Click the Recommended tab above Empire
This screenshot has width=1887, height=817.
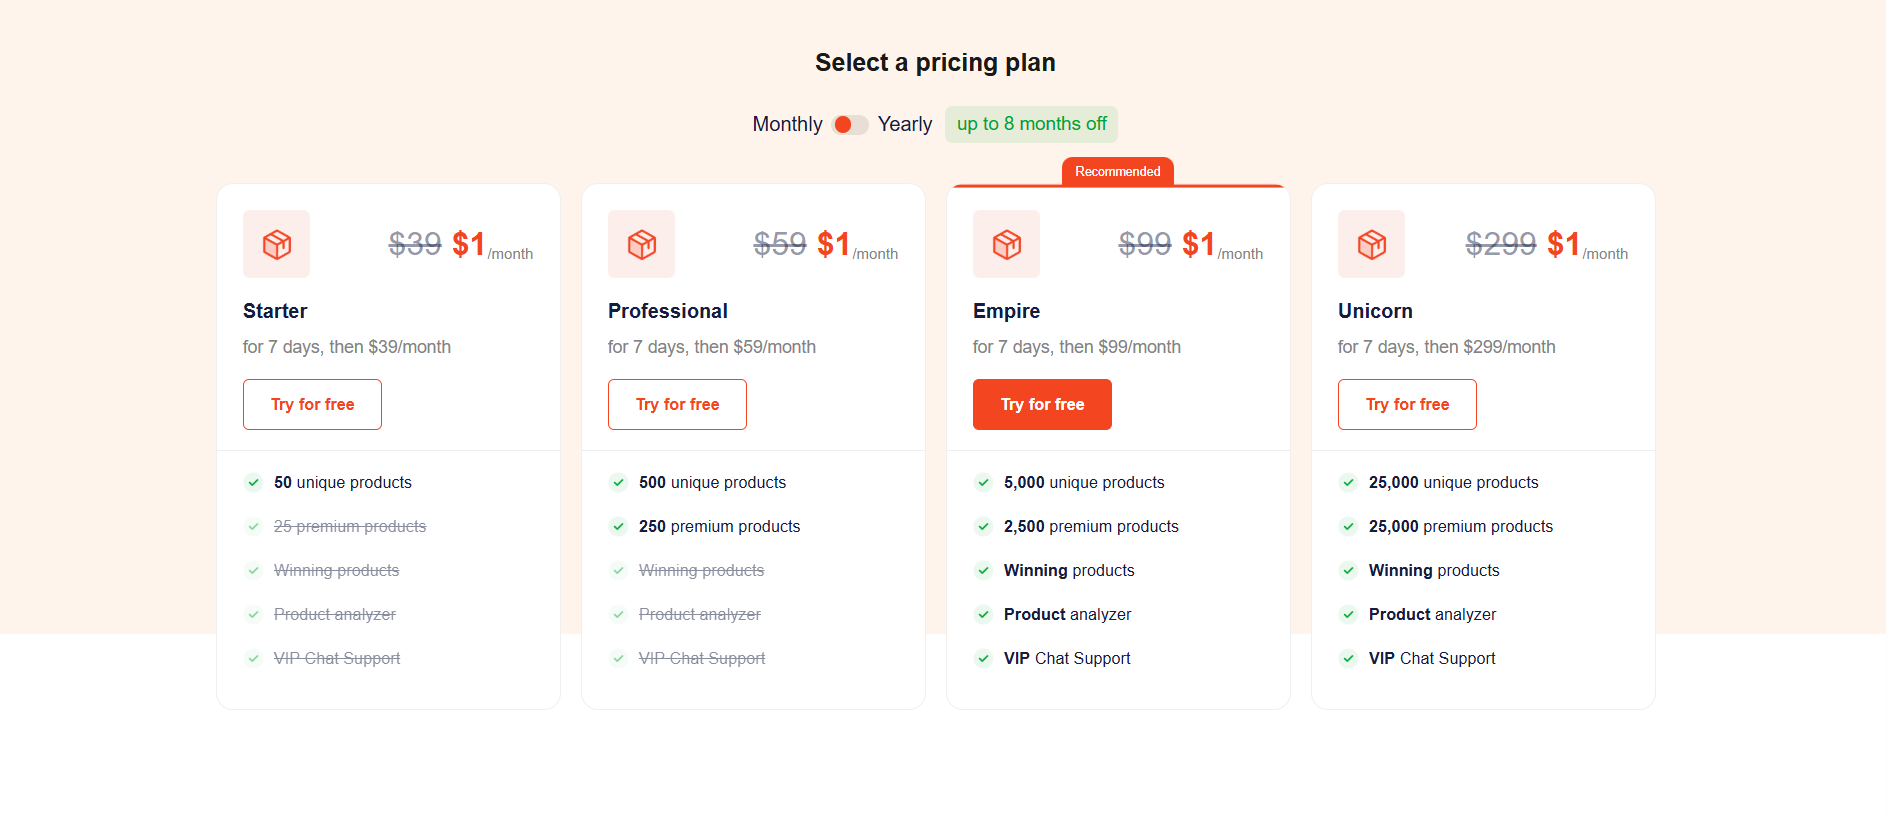click(1118, 171)
